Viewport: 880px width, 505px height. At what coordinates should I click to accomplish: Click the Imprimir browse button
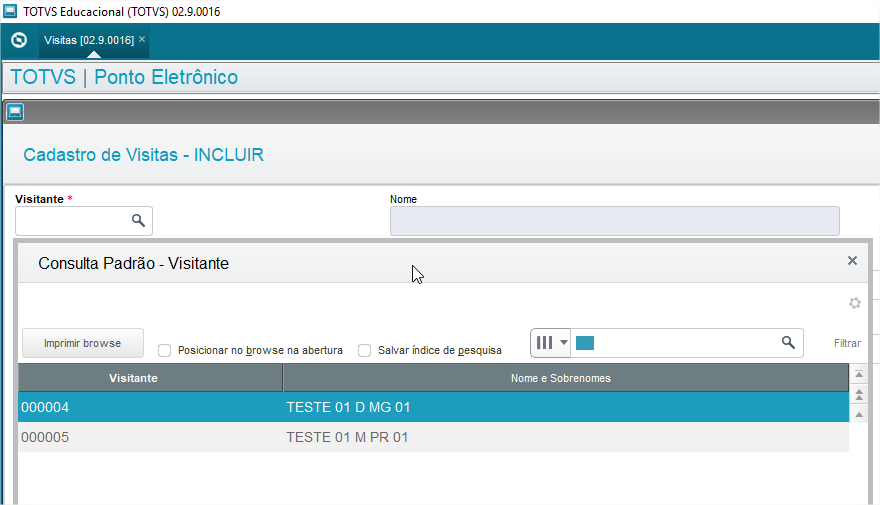[x=83, y=343]
